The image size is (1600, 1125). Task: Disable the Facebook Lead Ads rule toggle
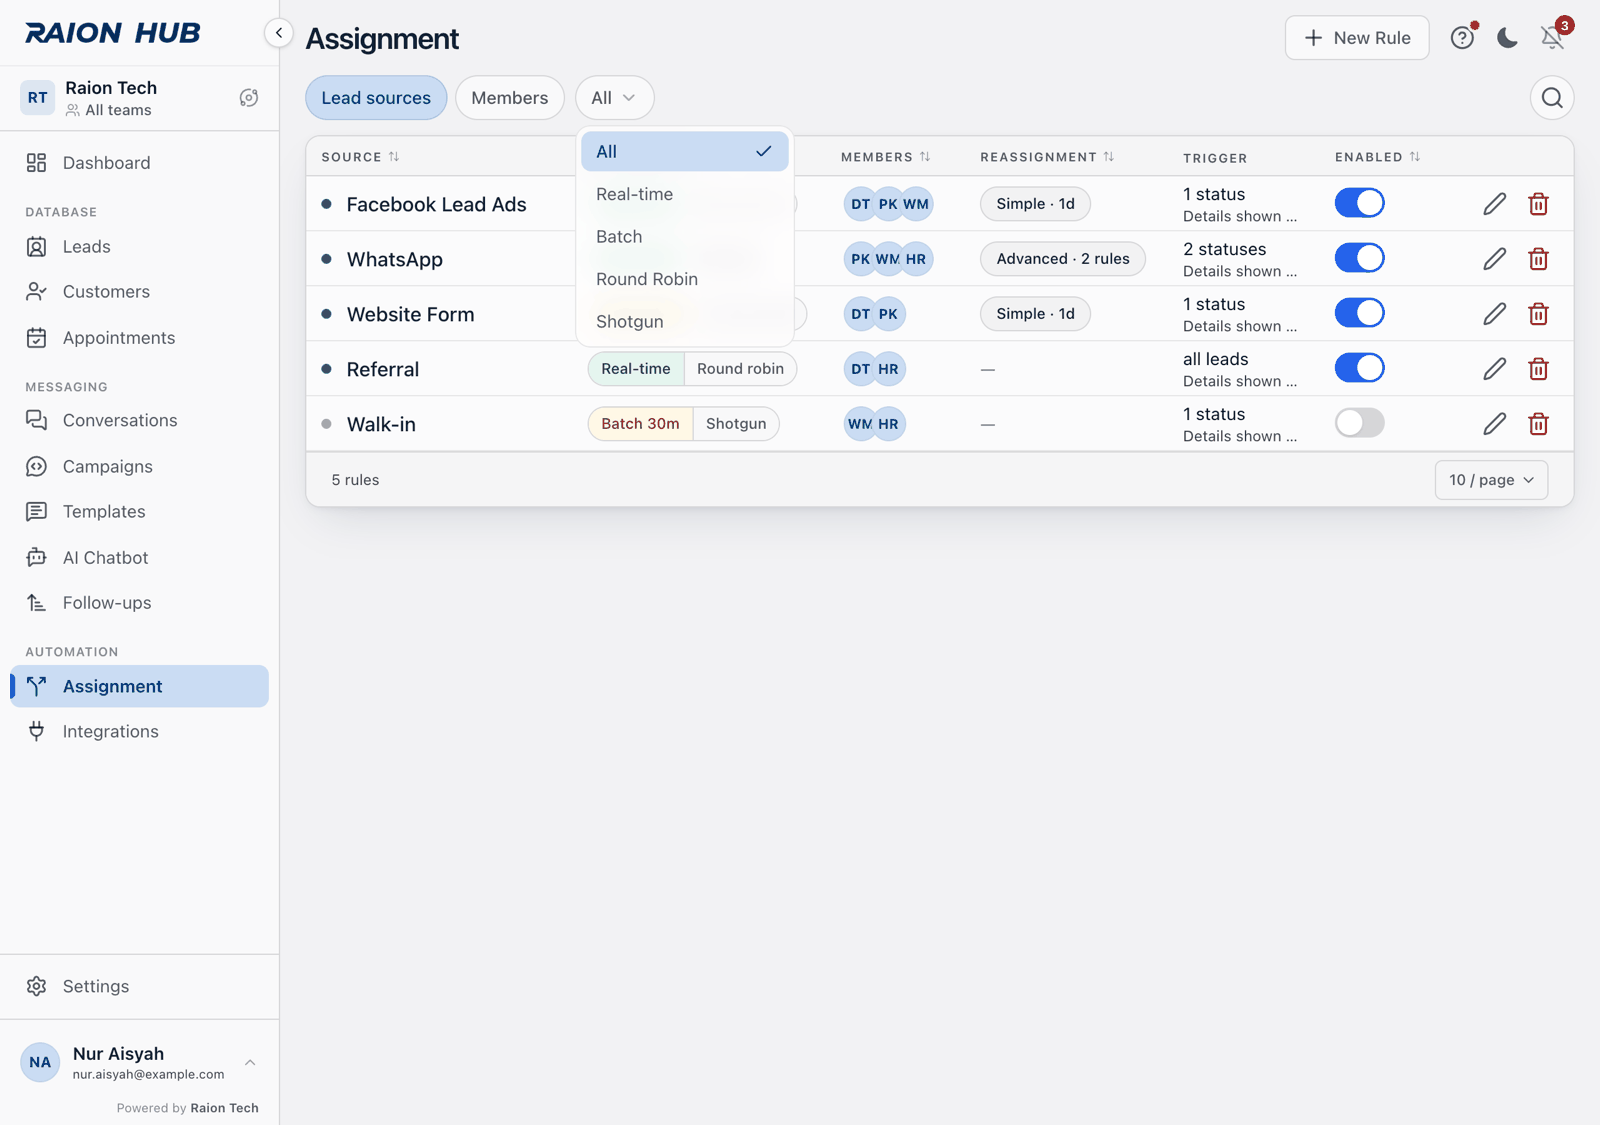coord(1359,203)
